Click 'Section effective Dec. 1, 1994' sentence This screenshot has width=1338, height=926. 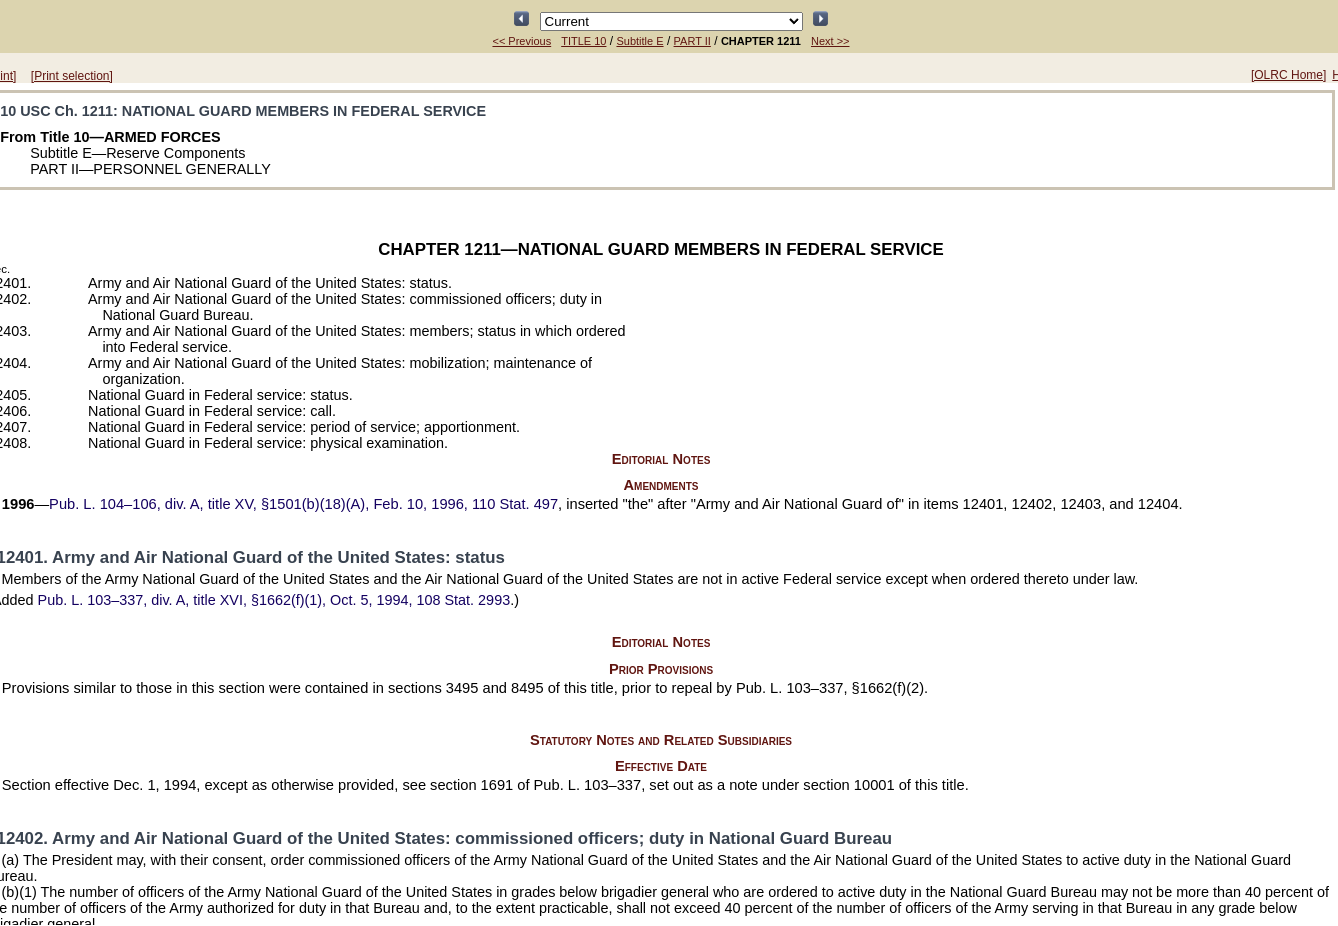[x=485, y=785]
